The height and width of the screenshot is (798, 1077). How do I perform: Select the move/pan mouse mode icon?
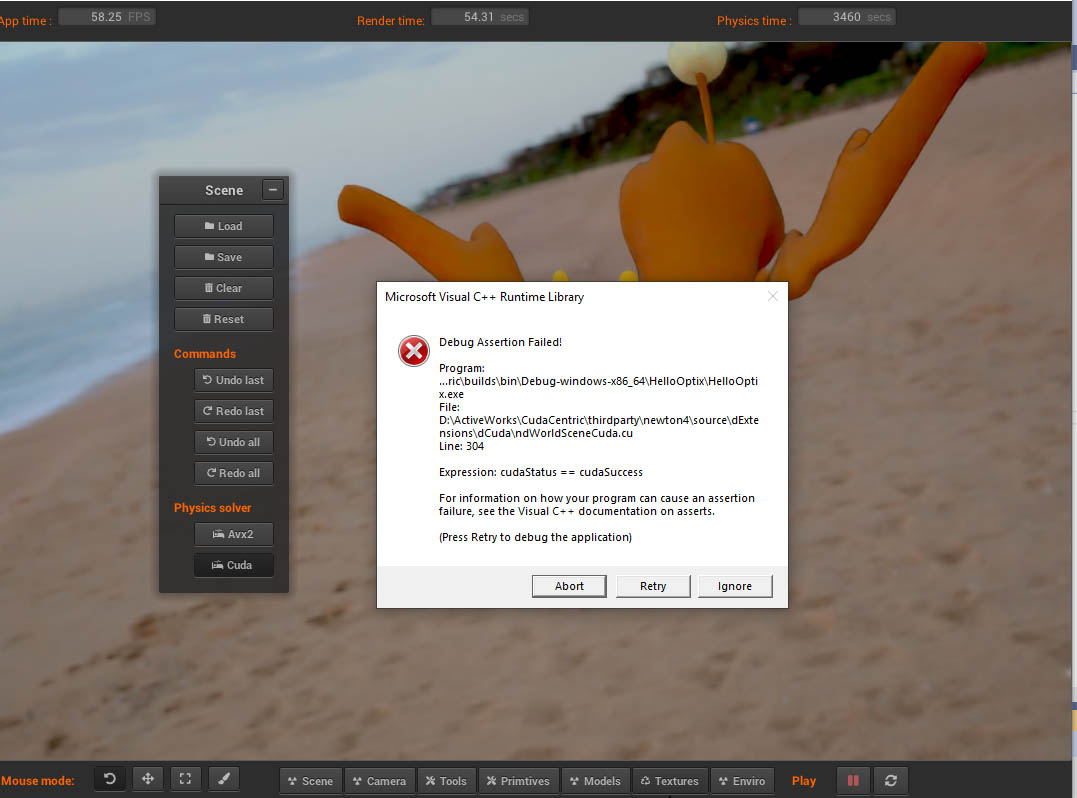[148, 779]
